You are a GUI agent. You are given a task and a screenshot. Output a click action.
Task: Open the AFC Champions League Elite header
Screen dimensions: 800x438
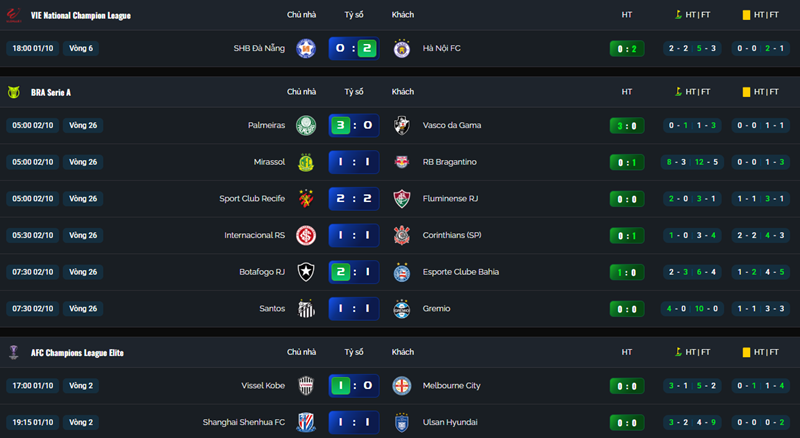[77, 352]
